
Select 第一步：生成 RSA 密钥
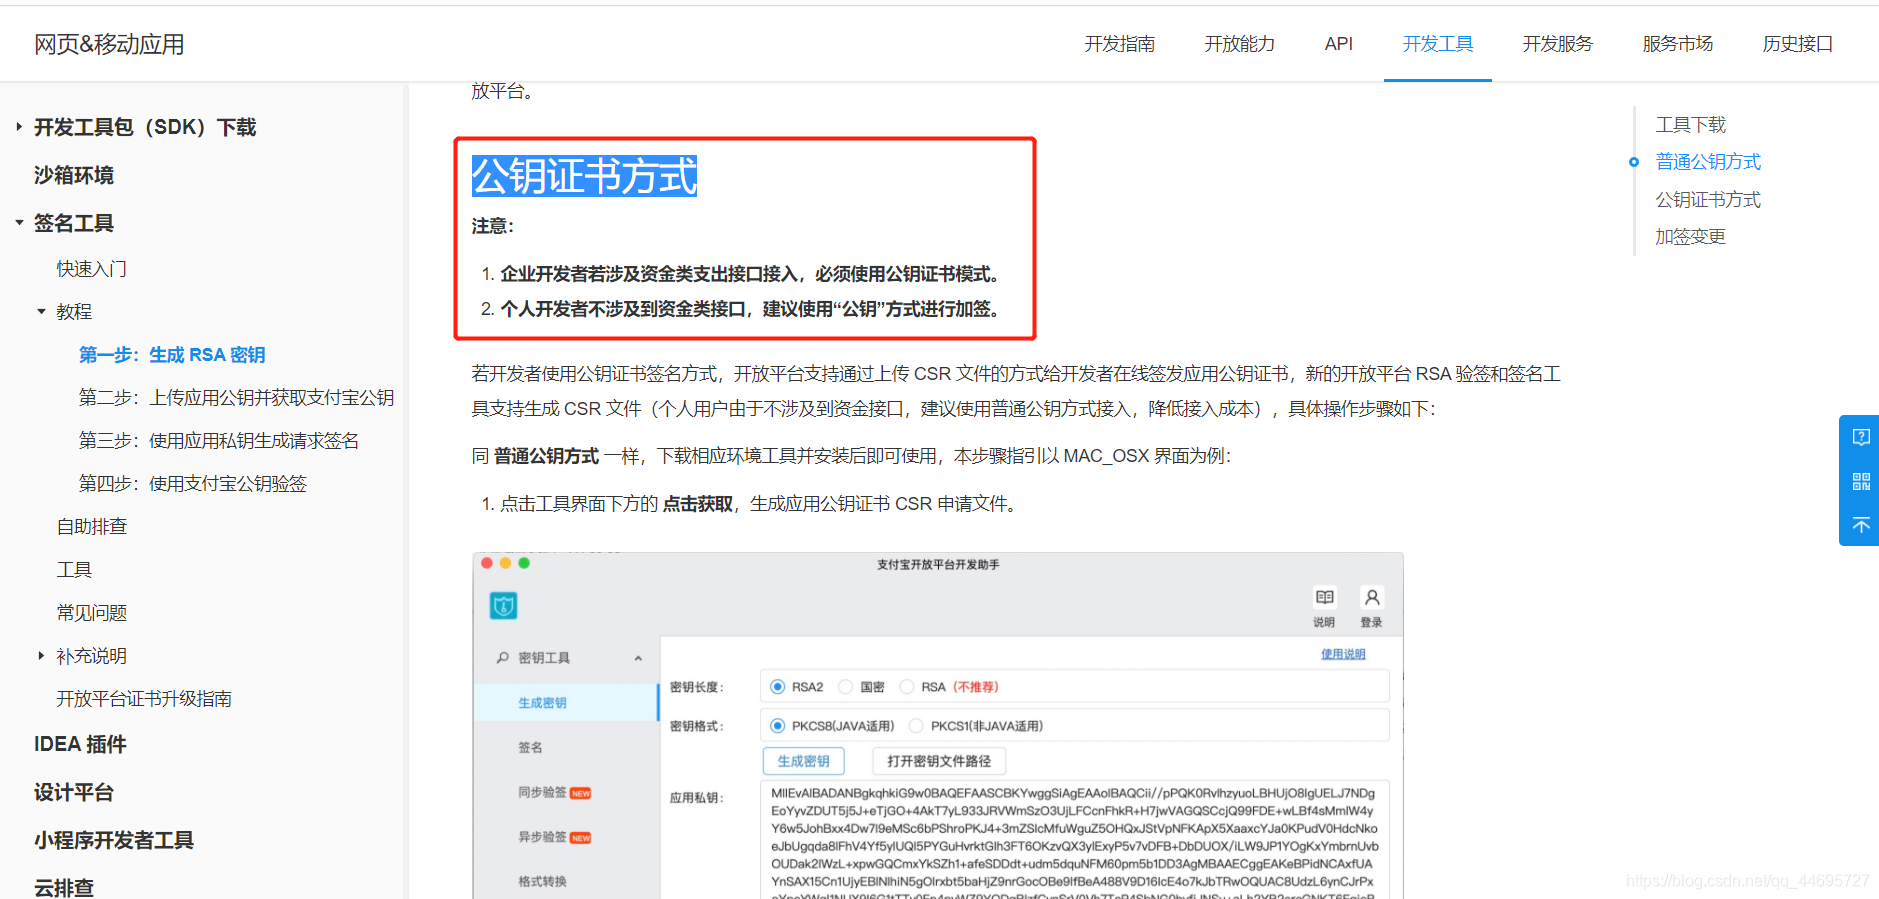(x=172, y=355)
